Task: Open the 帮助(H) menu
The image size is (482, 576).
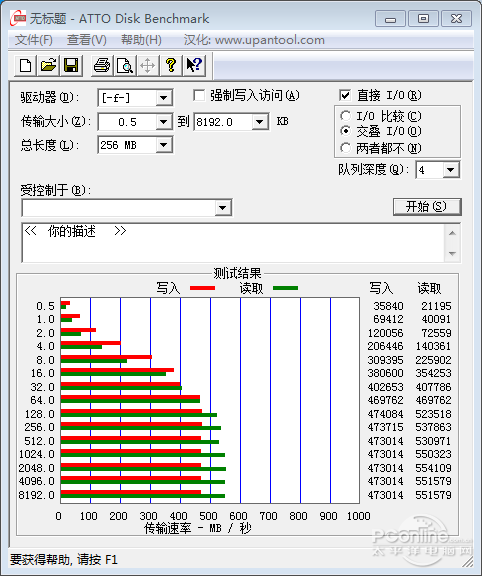Action: (x=141, y=40)
